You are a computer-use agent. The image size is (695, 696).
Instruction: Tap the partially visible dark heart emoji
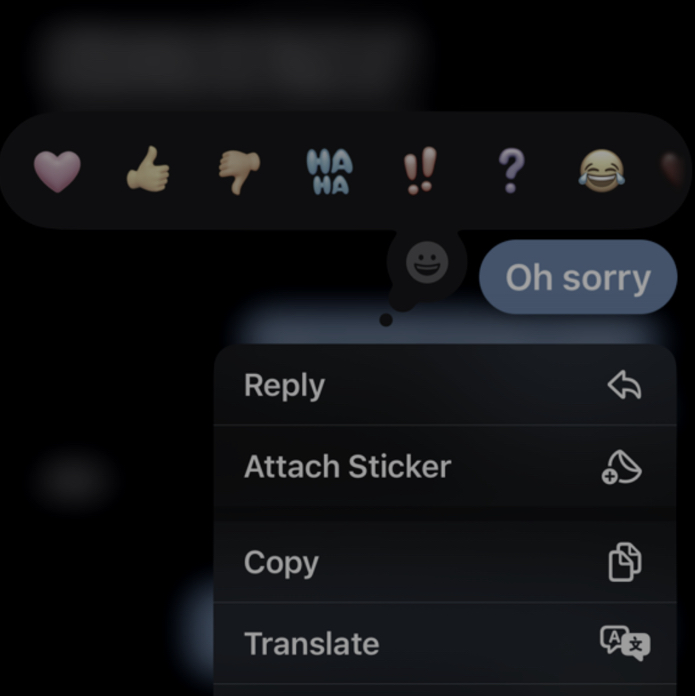pyautogui.click(x=674, y=170)
